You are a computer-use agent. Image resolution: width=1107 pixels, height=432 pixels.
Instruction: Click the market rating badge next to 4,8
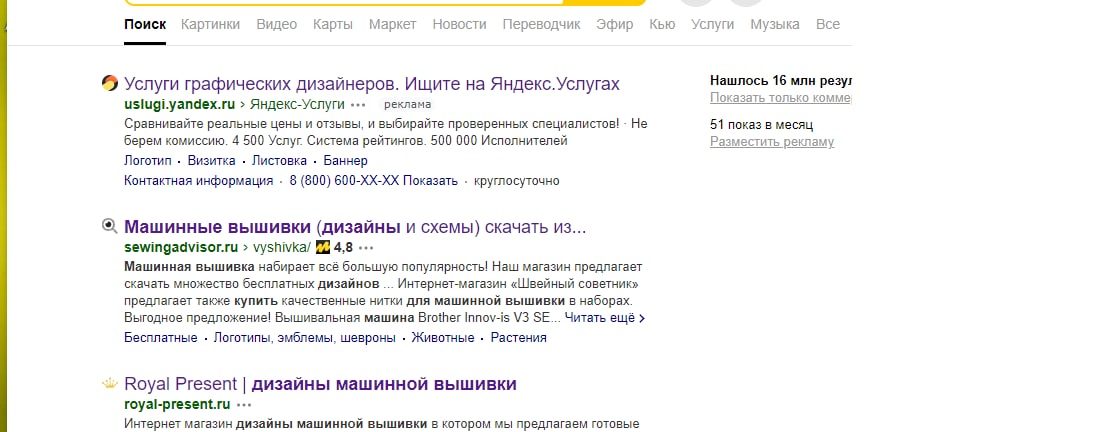[x=323, y=247]
